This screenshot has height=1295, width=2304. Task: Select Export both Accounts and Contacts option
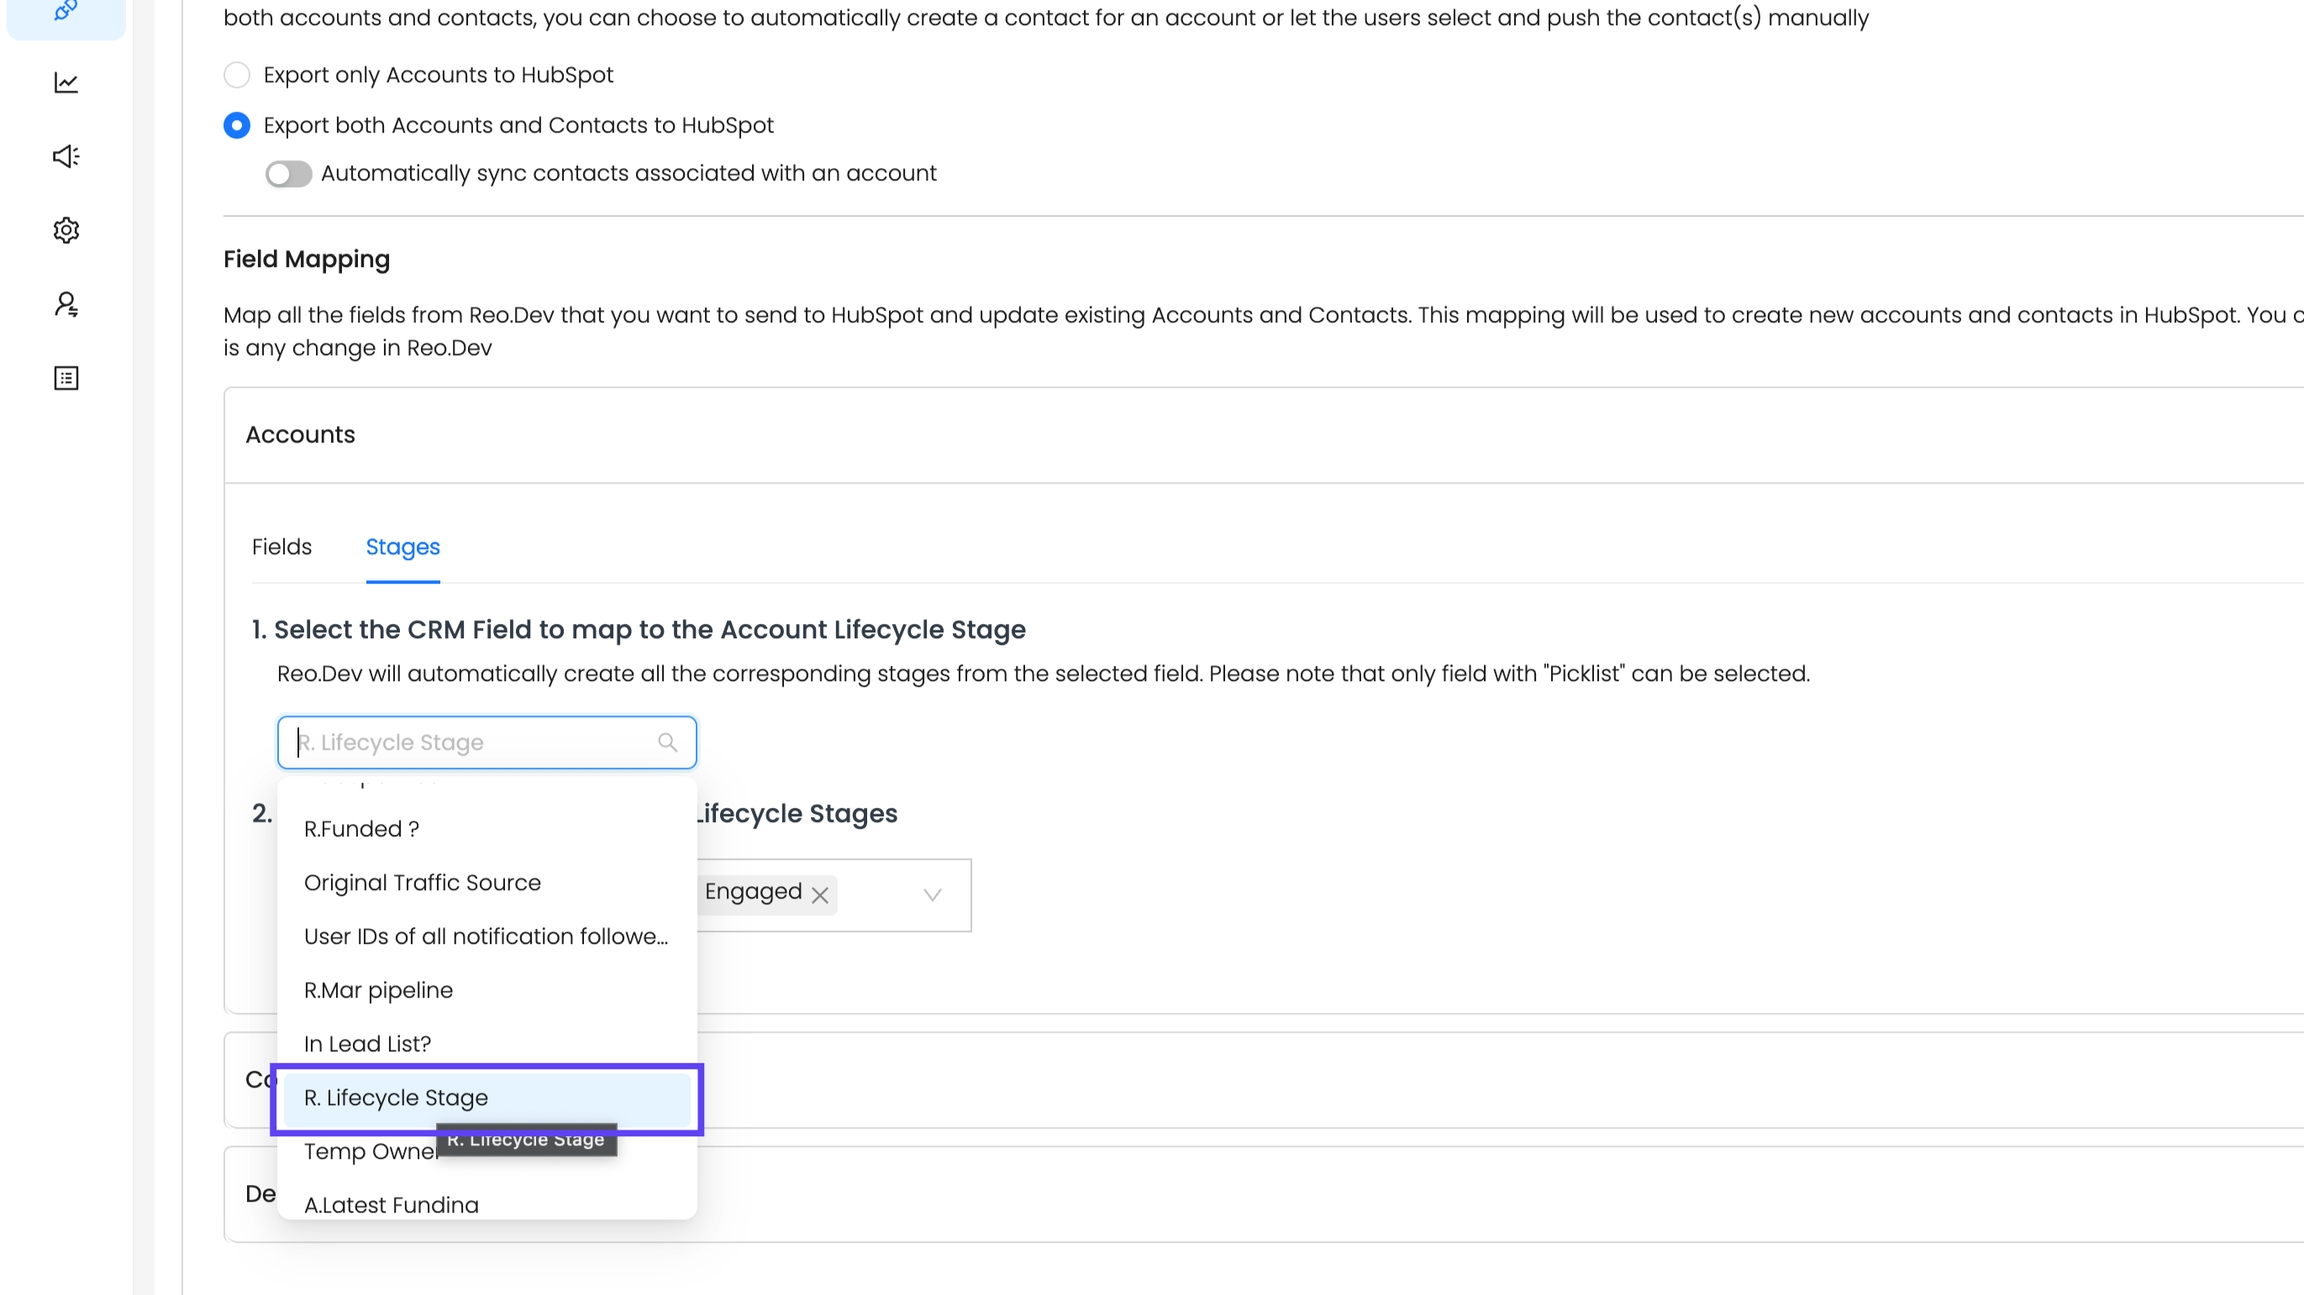[237, 125]
